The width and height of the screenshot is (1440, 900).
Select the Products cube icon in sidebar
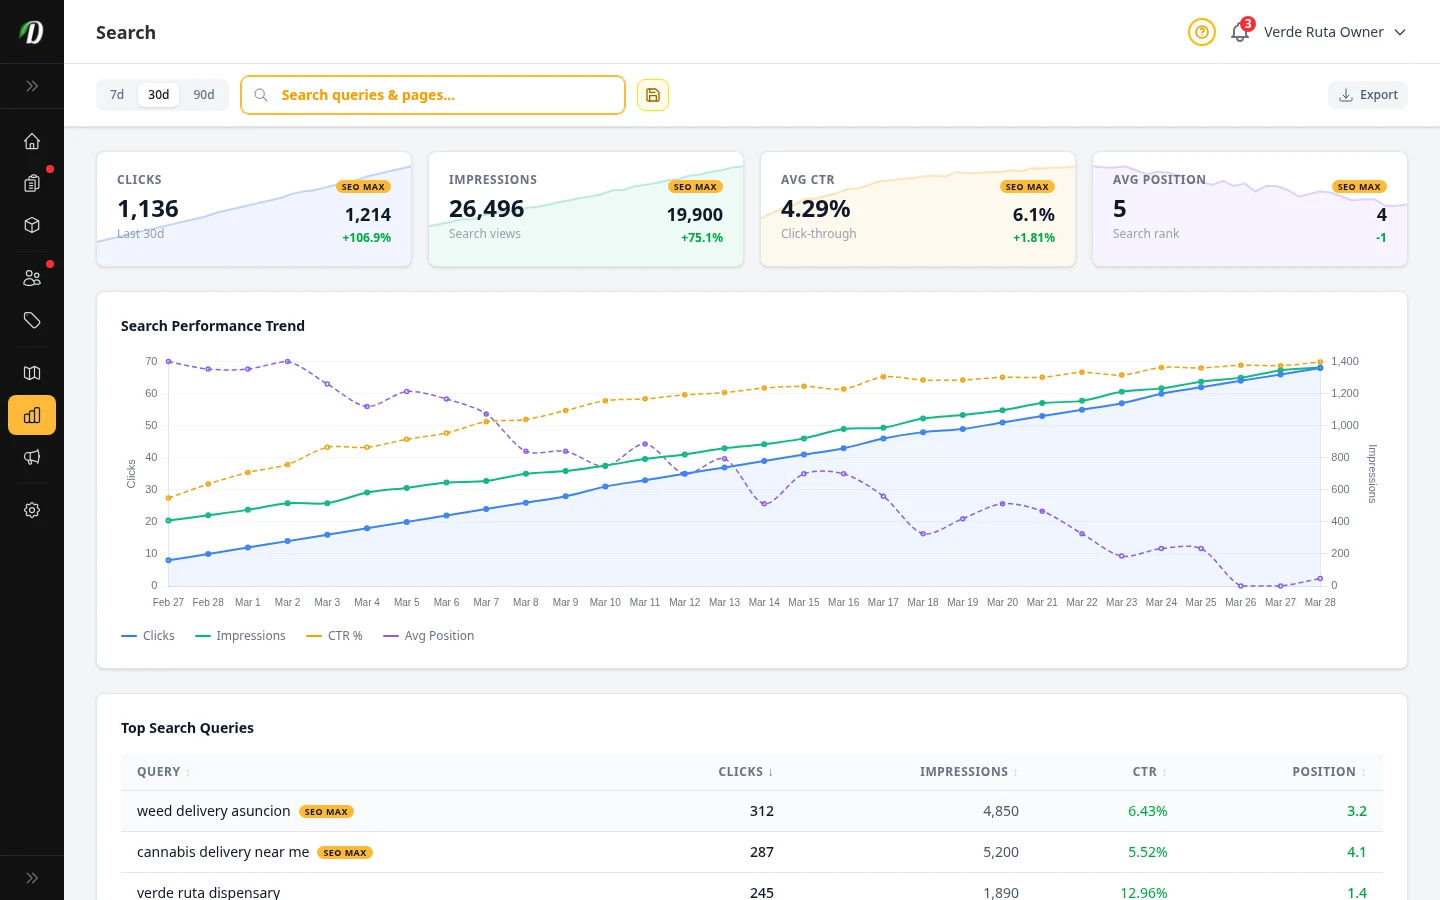32,225
